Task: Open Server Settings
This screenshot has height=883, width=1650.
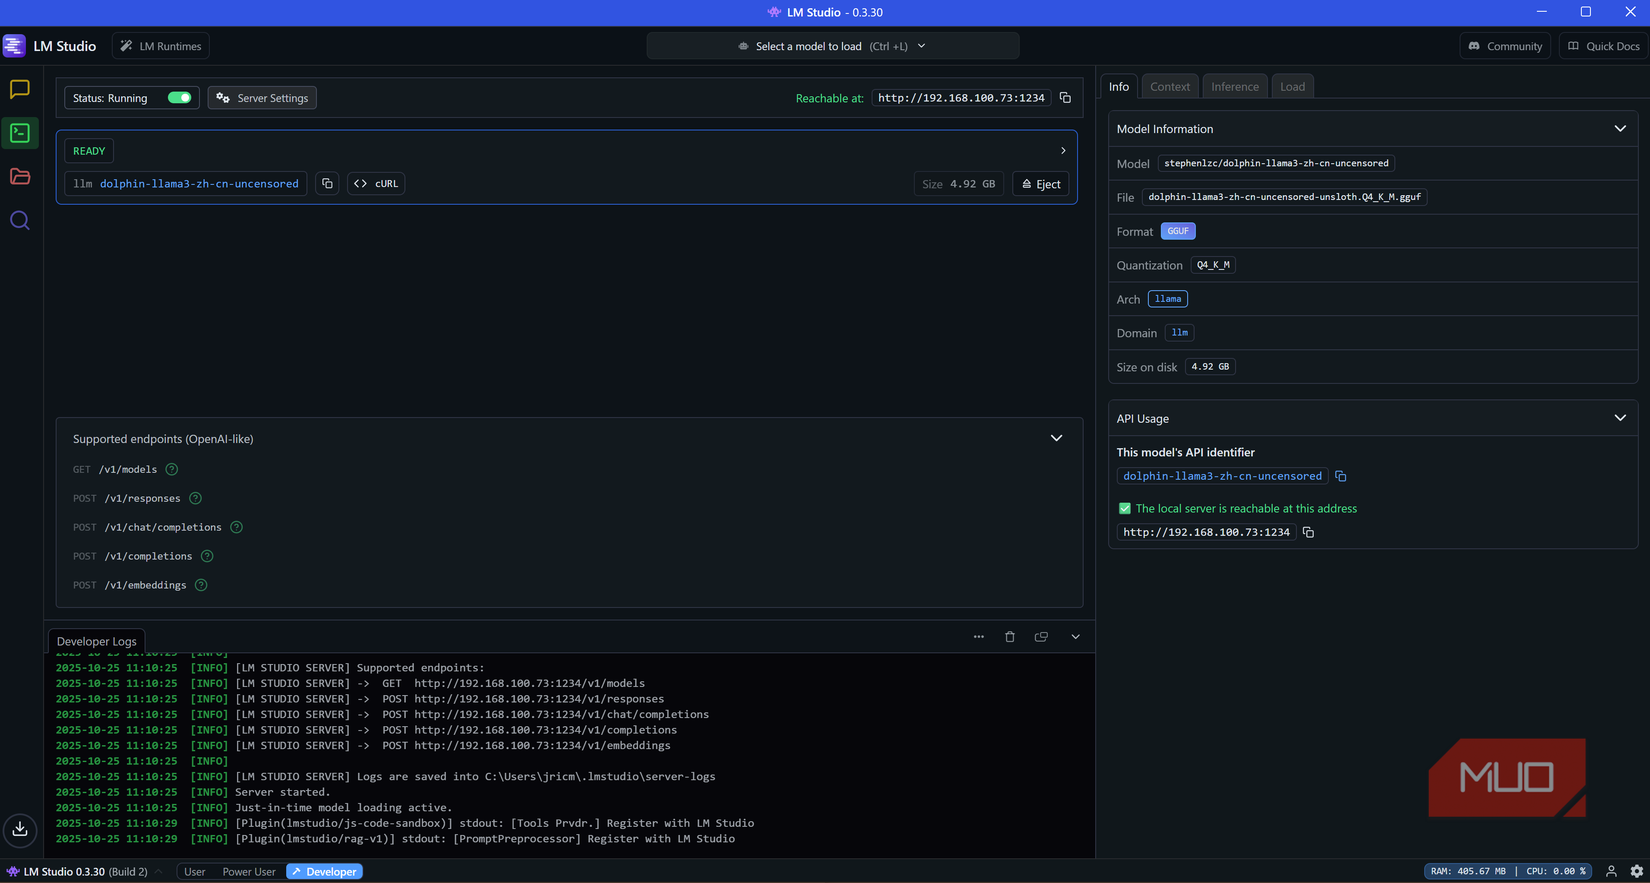Action: [x=262, y=98]
